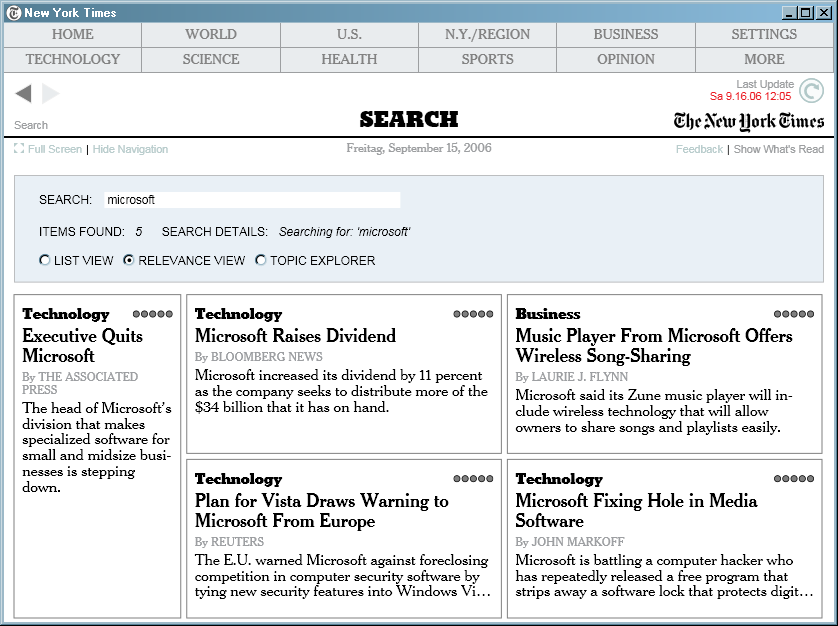
Task: Click the E.U. warned Microsoft summary text
Action: pyautogui.click(x=343, y=576)
